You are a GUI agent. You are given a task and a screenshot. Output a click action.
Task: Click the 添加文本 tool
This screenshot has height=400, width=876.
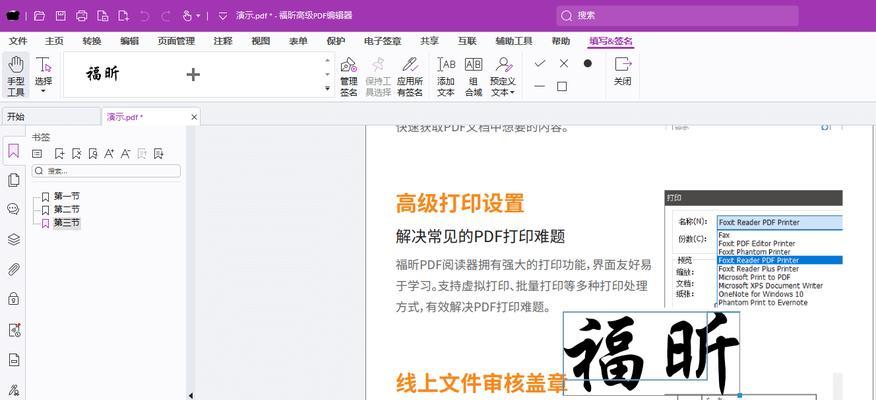[446, 75]
